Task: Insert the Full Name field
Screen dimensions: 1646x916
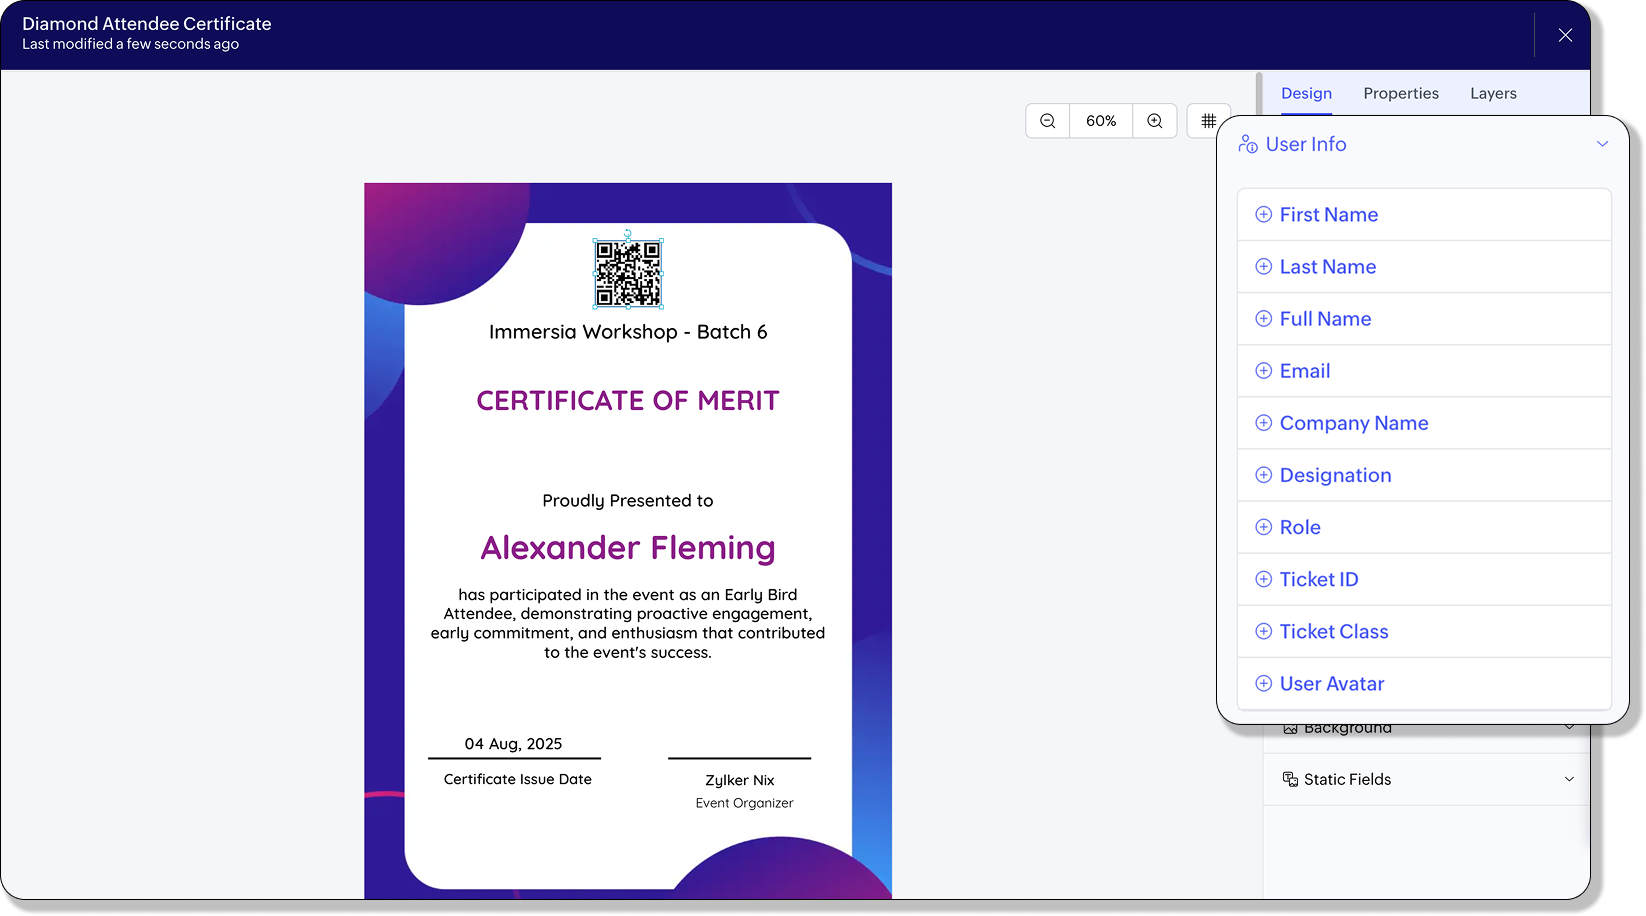Action: point(1424,319)
